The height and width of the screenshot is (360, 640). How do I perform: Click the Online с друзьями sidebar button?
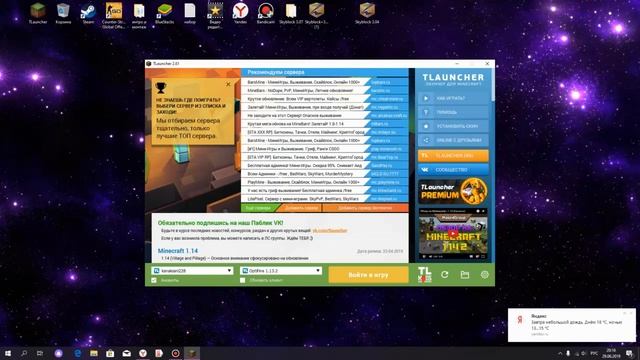[453, 140]
